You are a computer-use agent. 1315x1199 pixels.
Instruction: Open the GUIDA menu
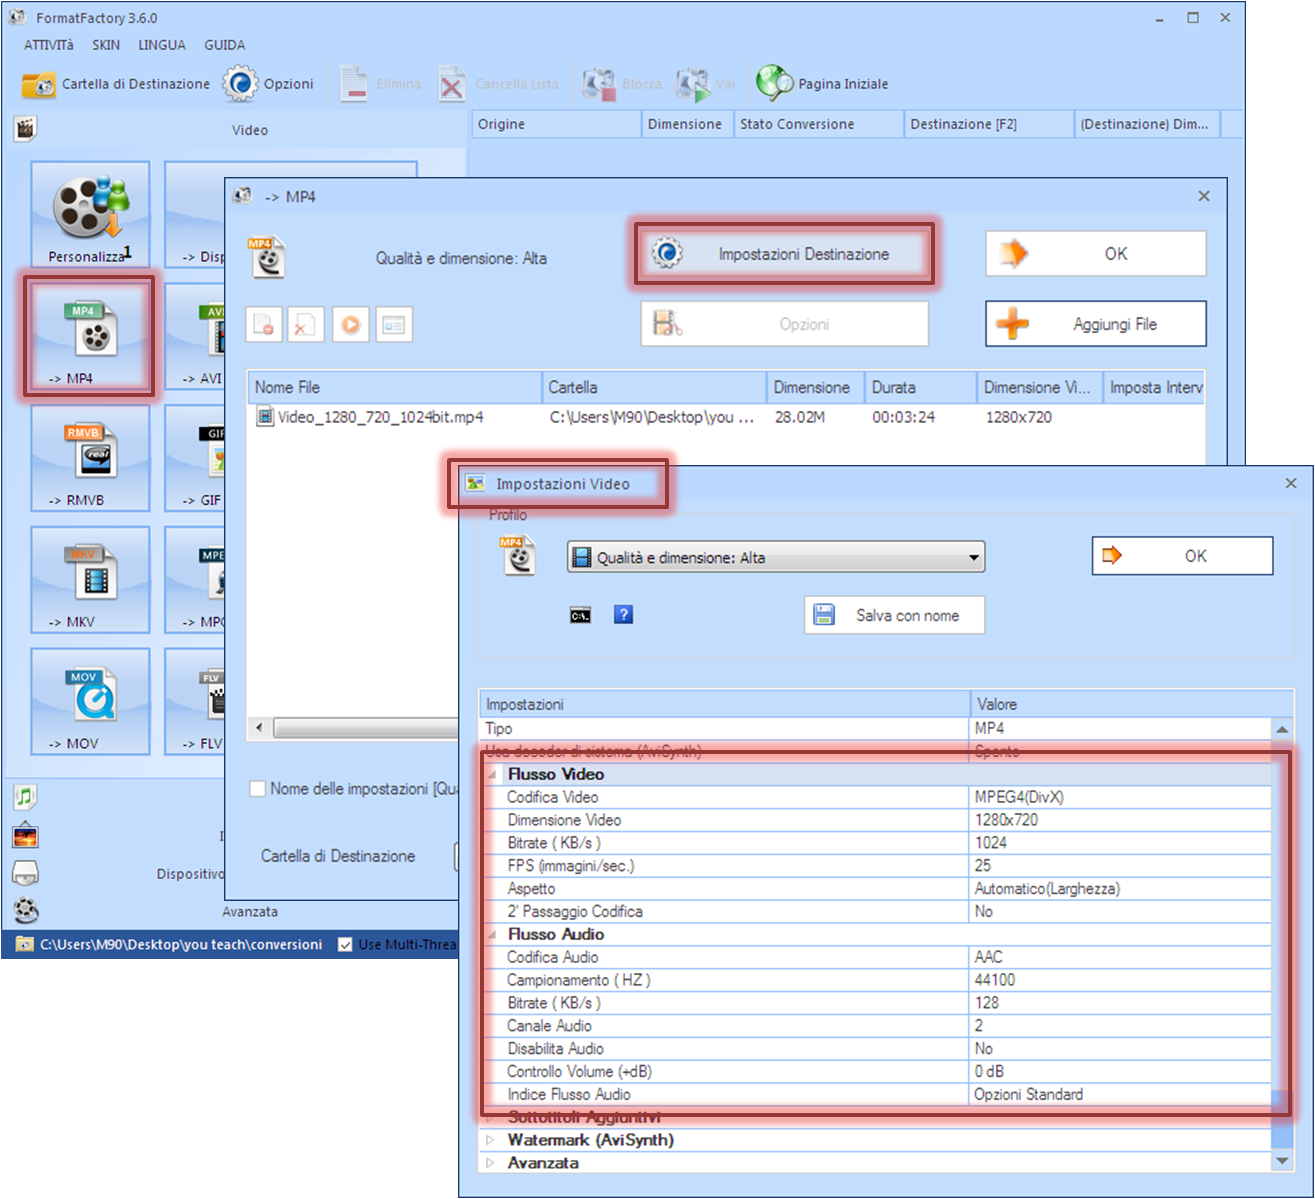point(225,45)
